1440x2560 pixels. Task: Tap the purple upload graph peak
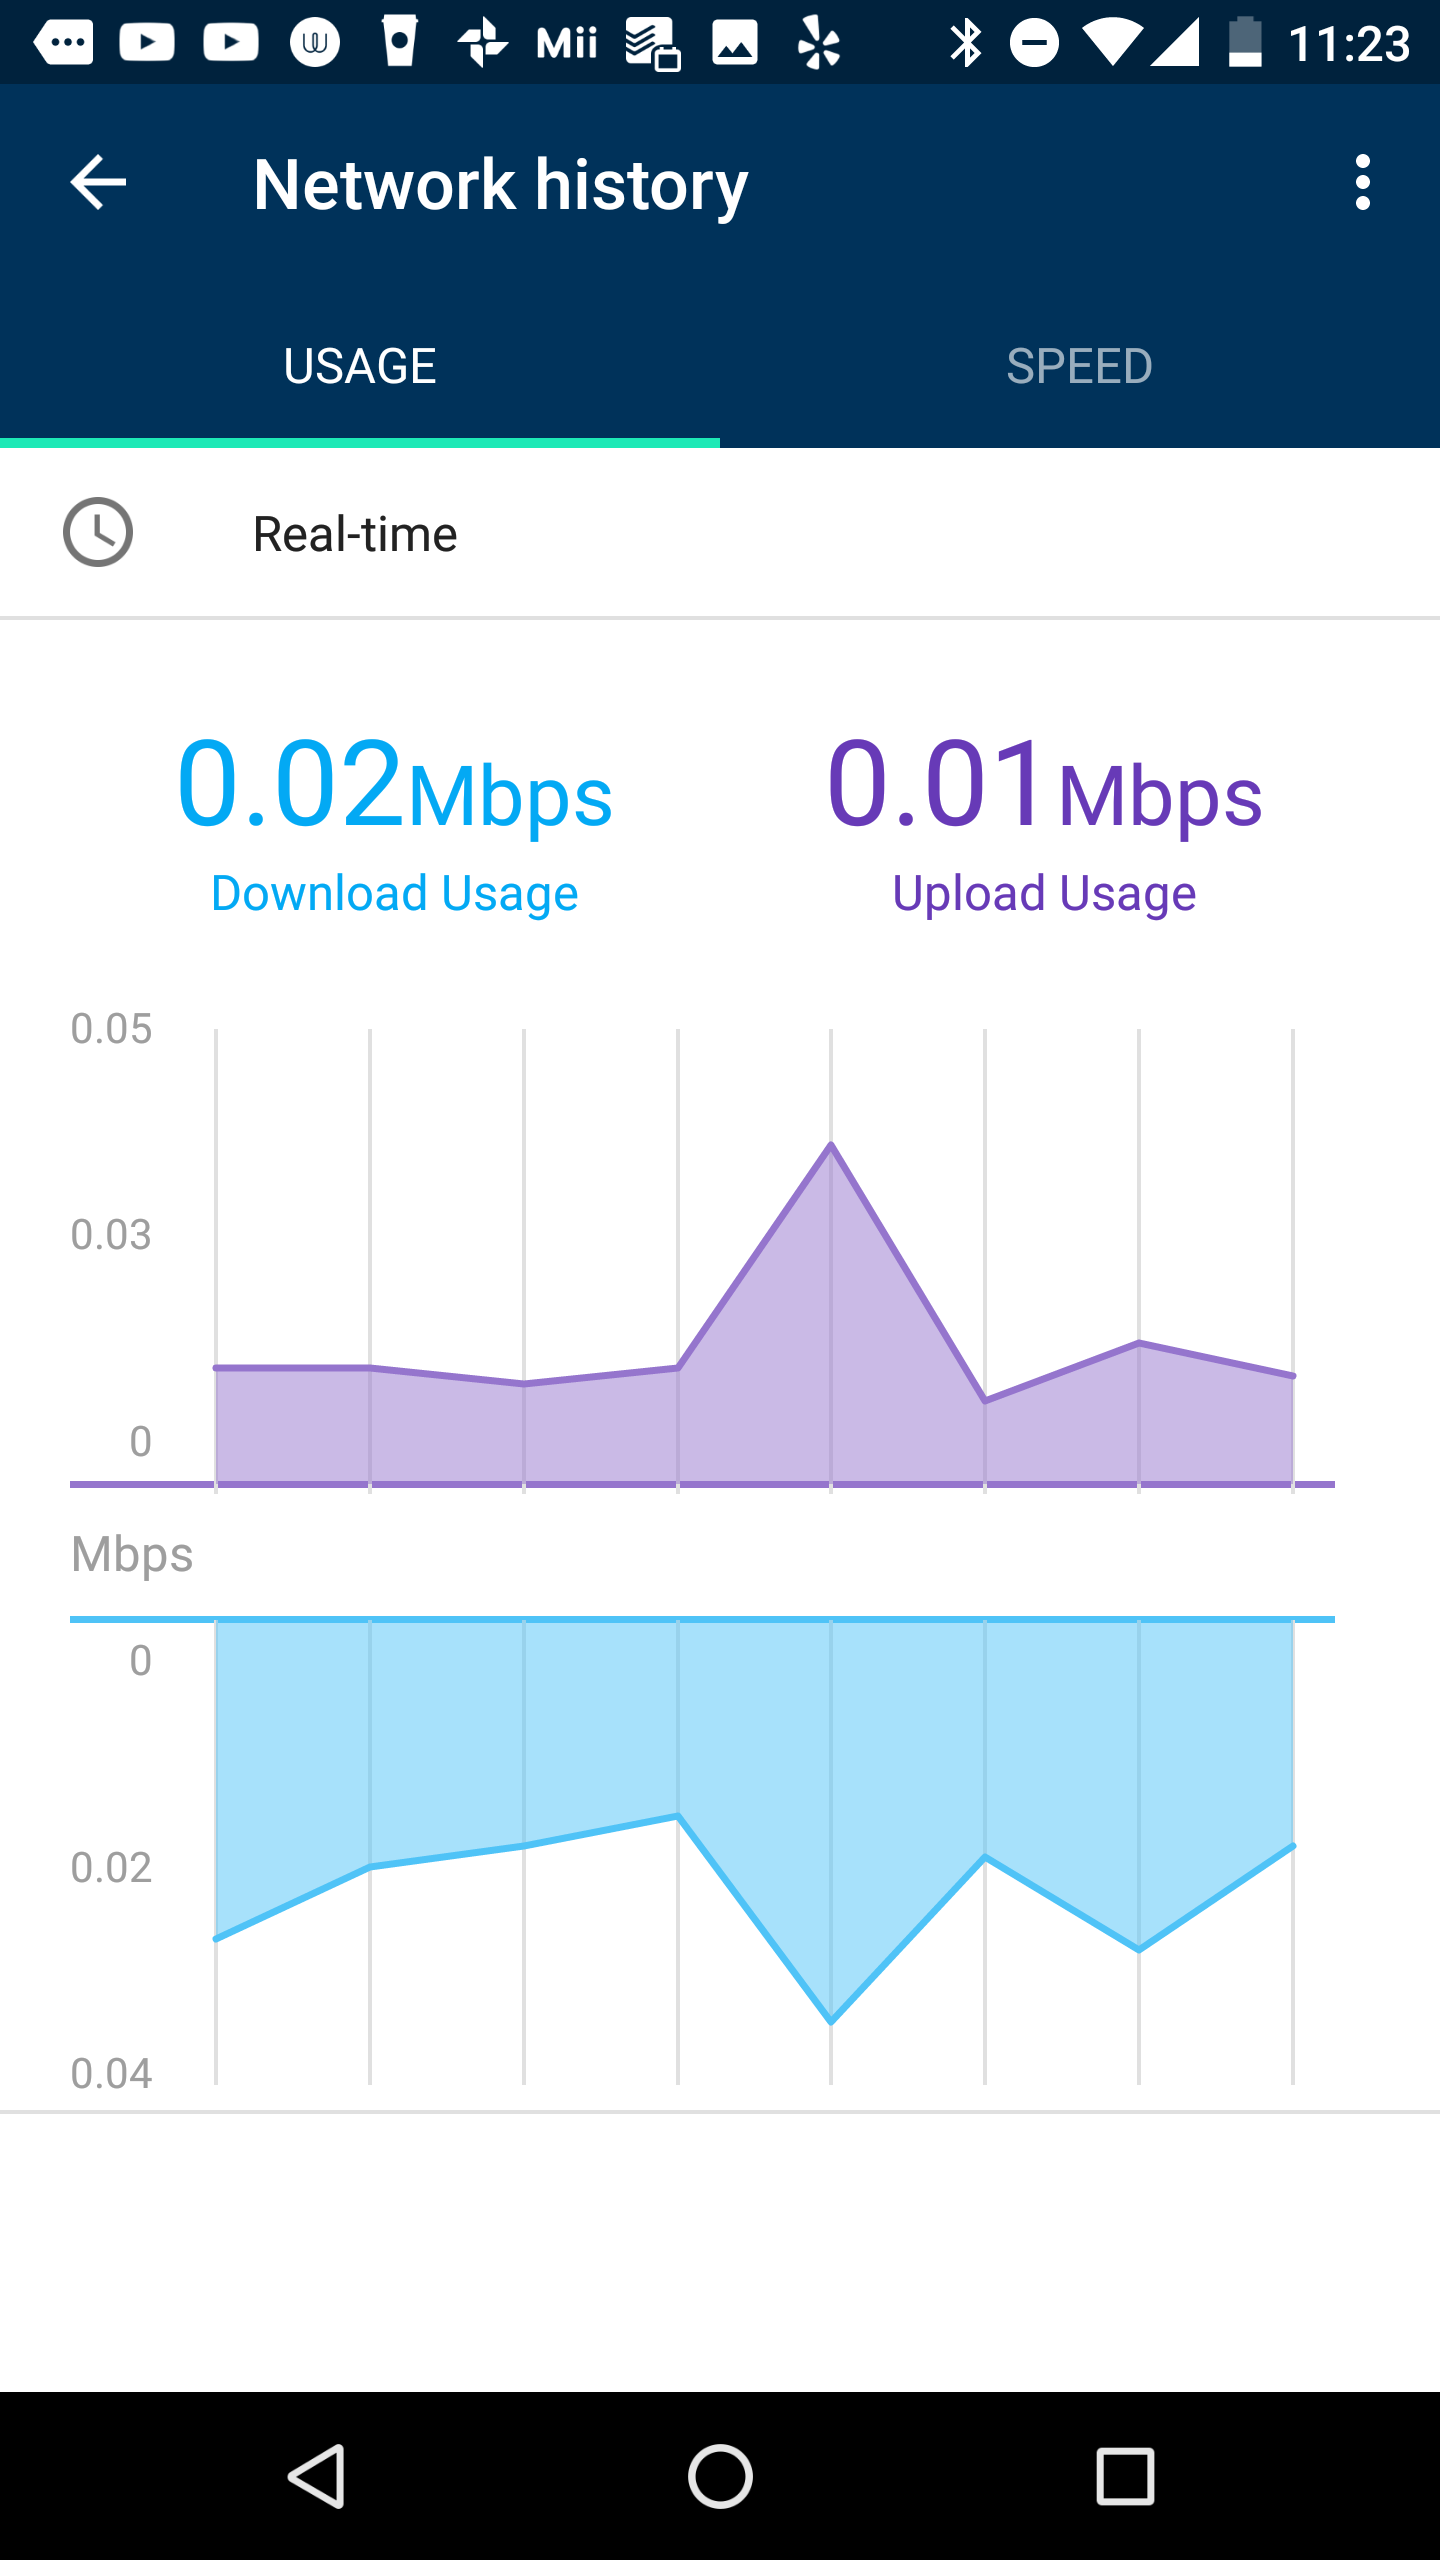pyautogui.click(x=831, y=1146)
